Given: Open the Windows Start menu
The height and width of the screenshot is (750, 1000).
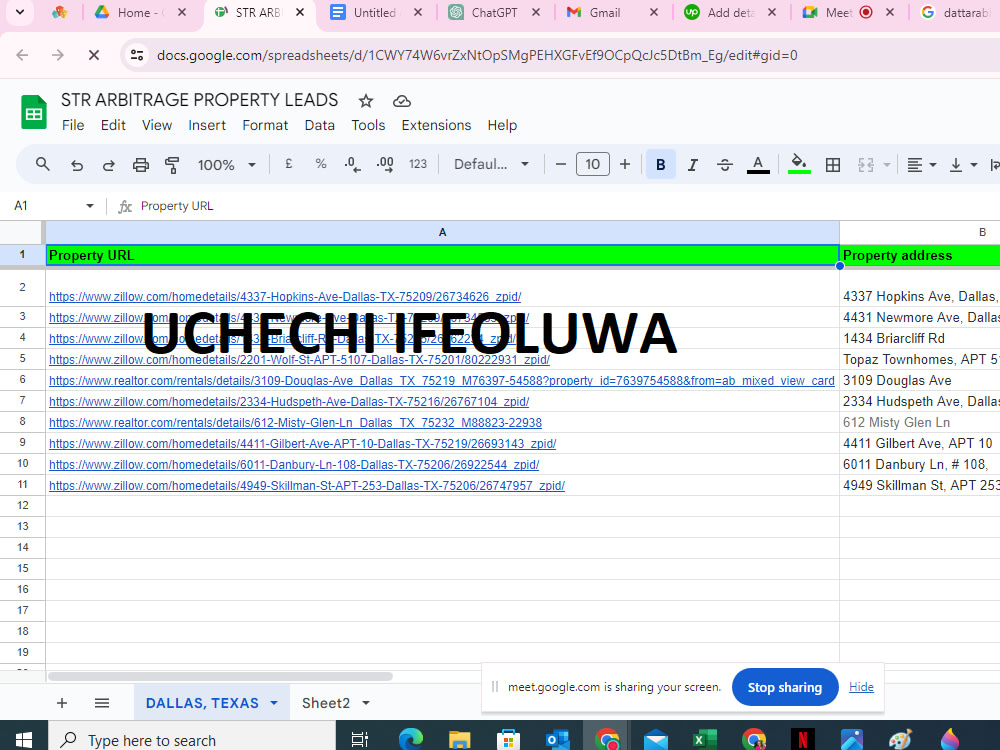Looking at the screenshot, I should [24, 739].
